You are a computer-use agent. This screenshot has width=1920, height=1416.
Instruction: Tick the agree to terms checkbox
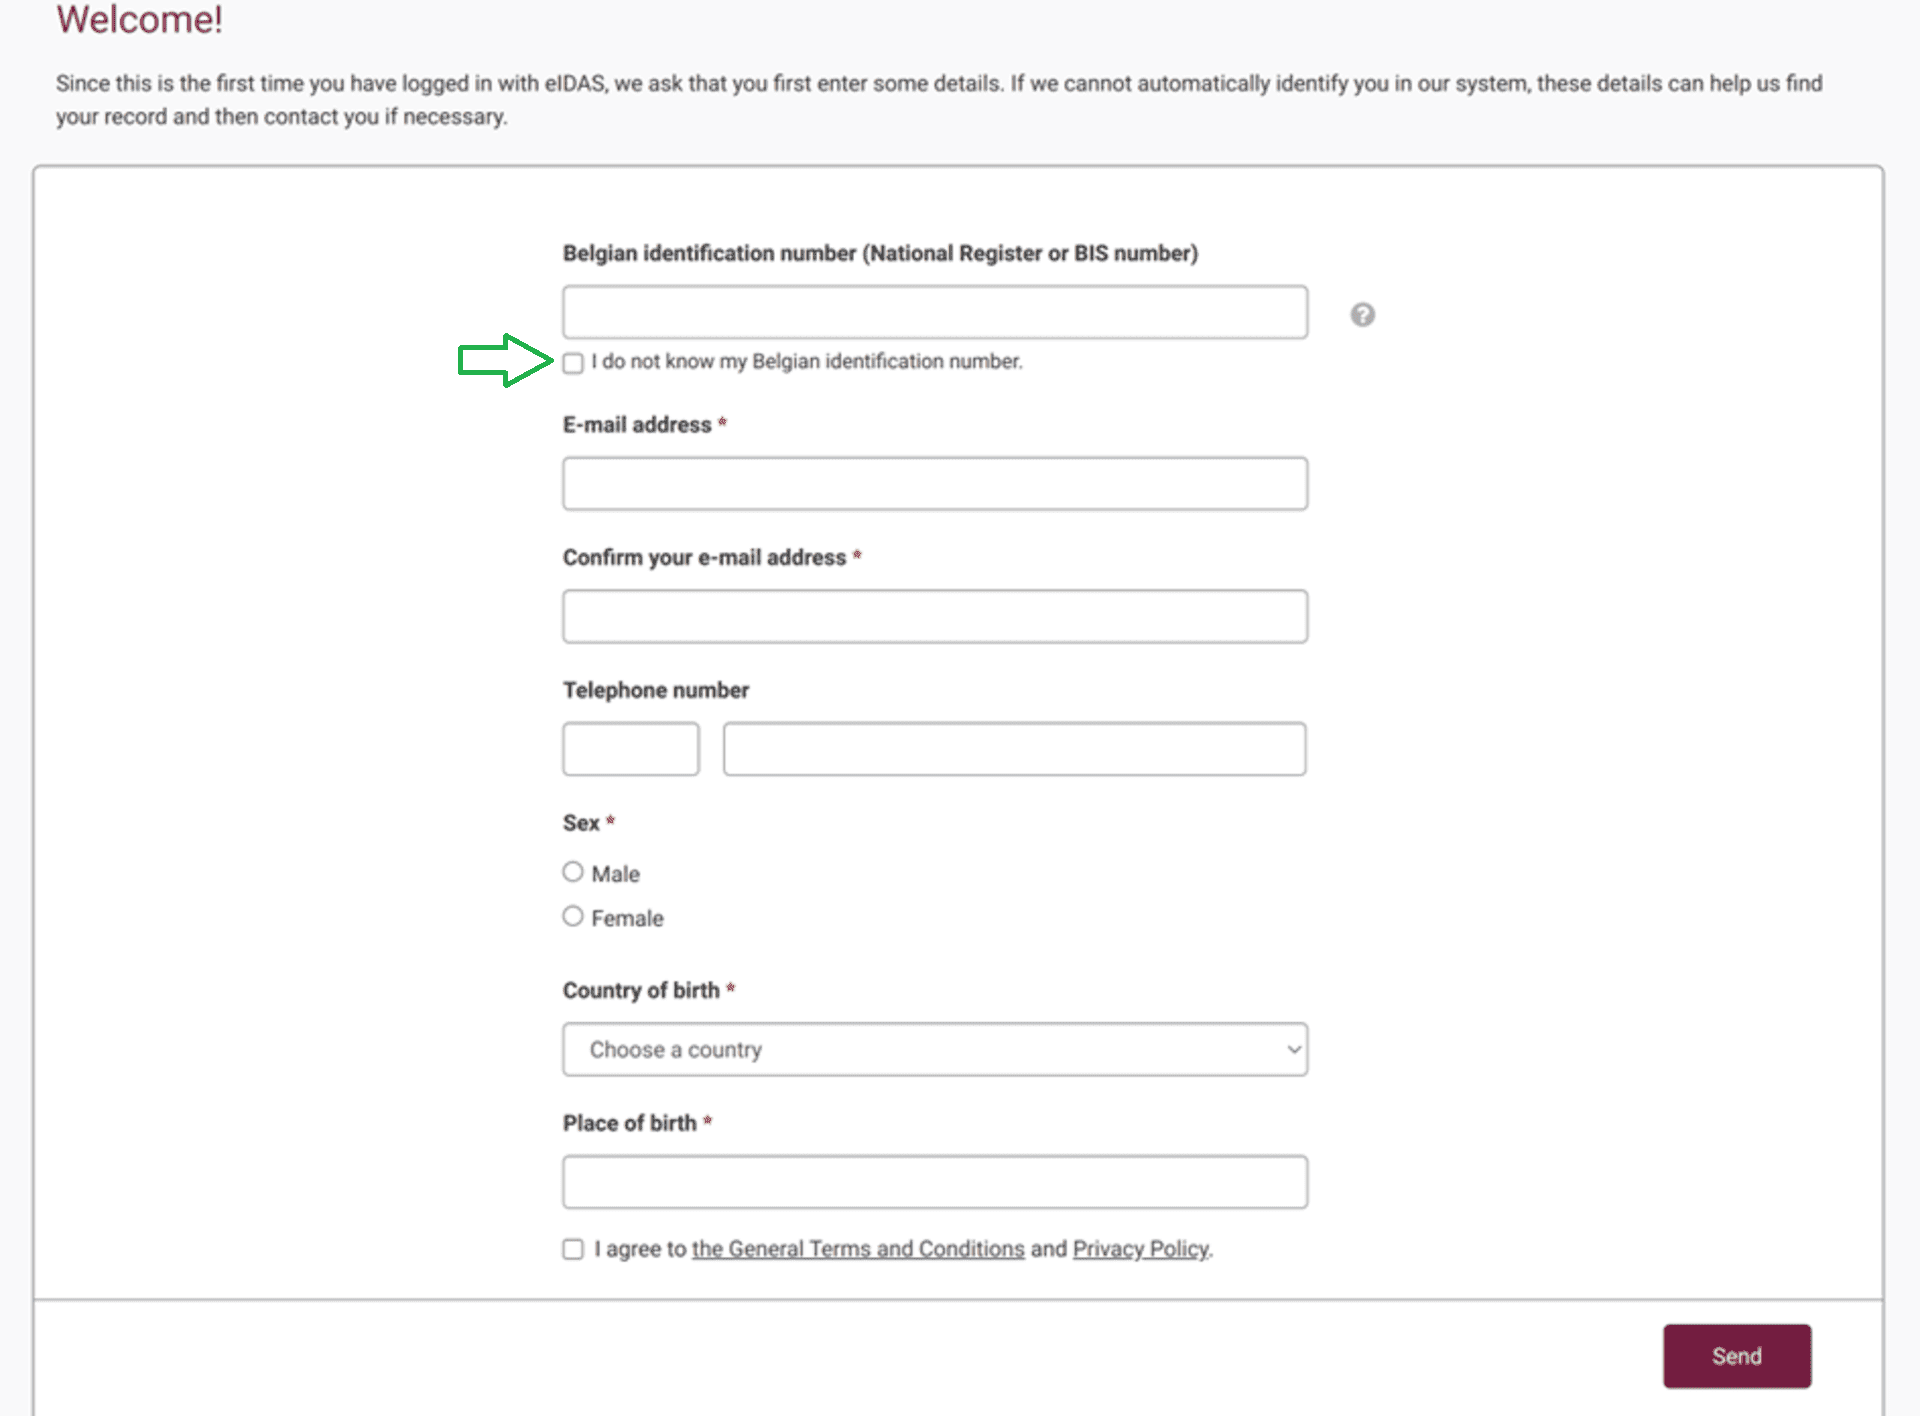coord(573,1249)
